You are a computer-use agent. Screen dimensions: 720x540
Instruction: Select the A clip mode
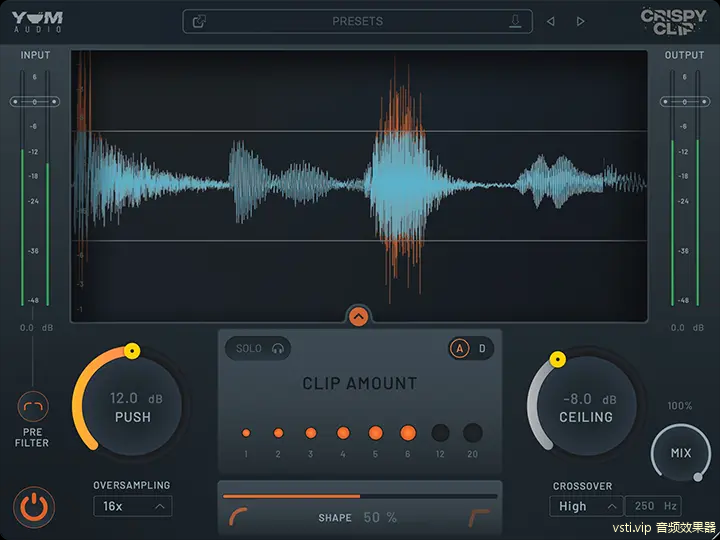[459, 349]
